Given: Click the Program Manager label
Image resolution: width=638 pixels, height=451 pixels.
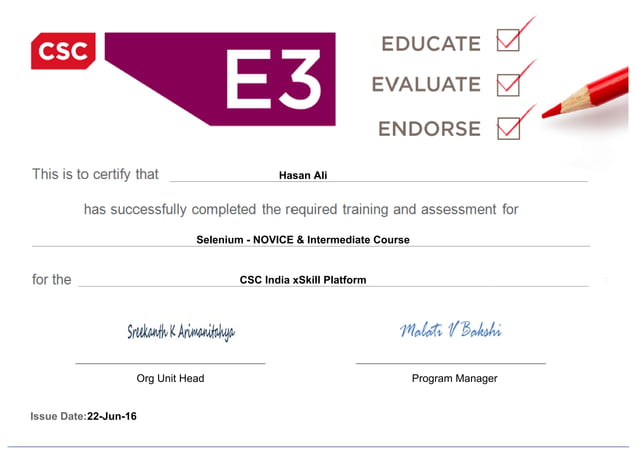Looking at the screenshot, I should [x=454, y=378].
